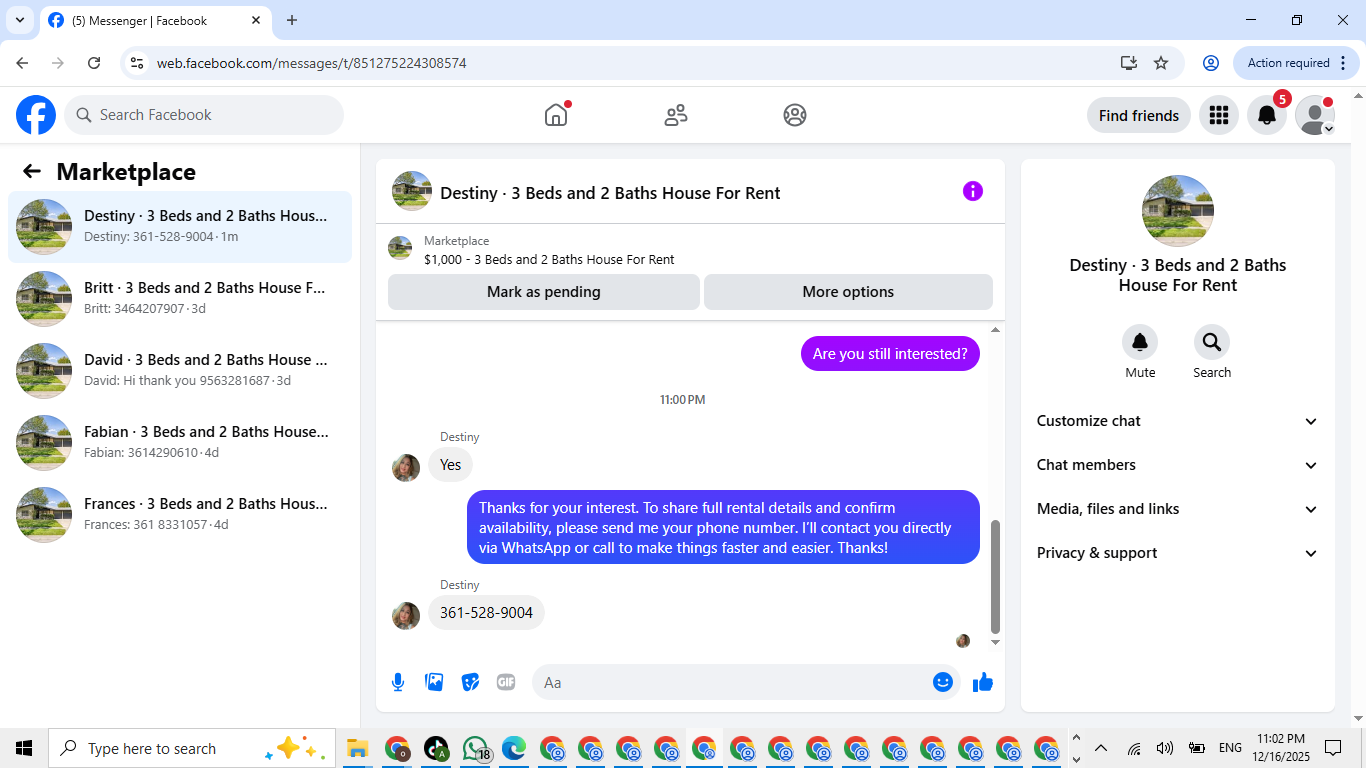
Task: Expand the Chat members section
Action: point(1178,465)
